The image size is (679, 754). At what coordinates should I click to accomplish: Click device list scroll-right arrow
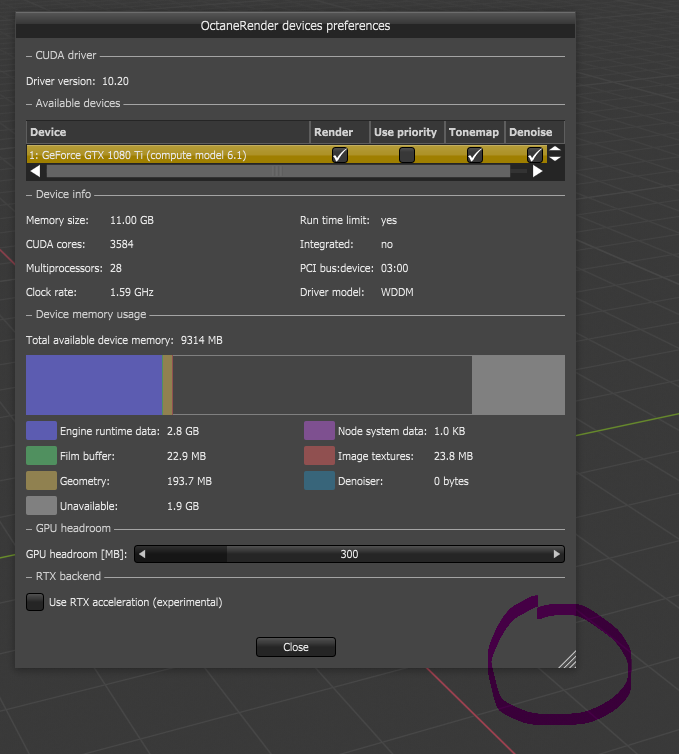[538, 171]
